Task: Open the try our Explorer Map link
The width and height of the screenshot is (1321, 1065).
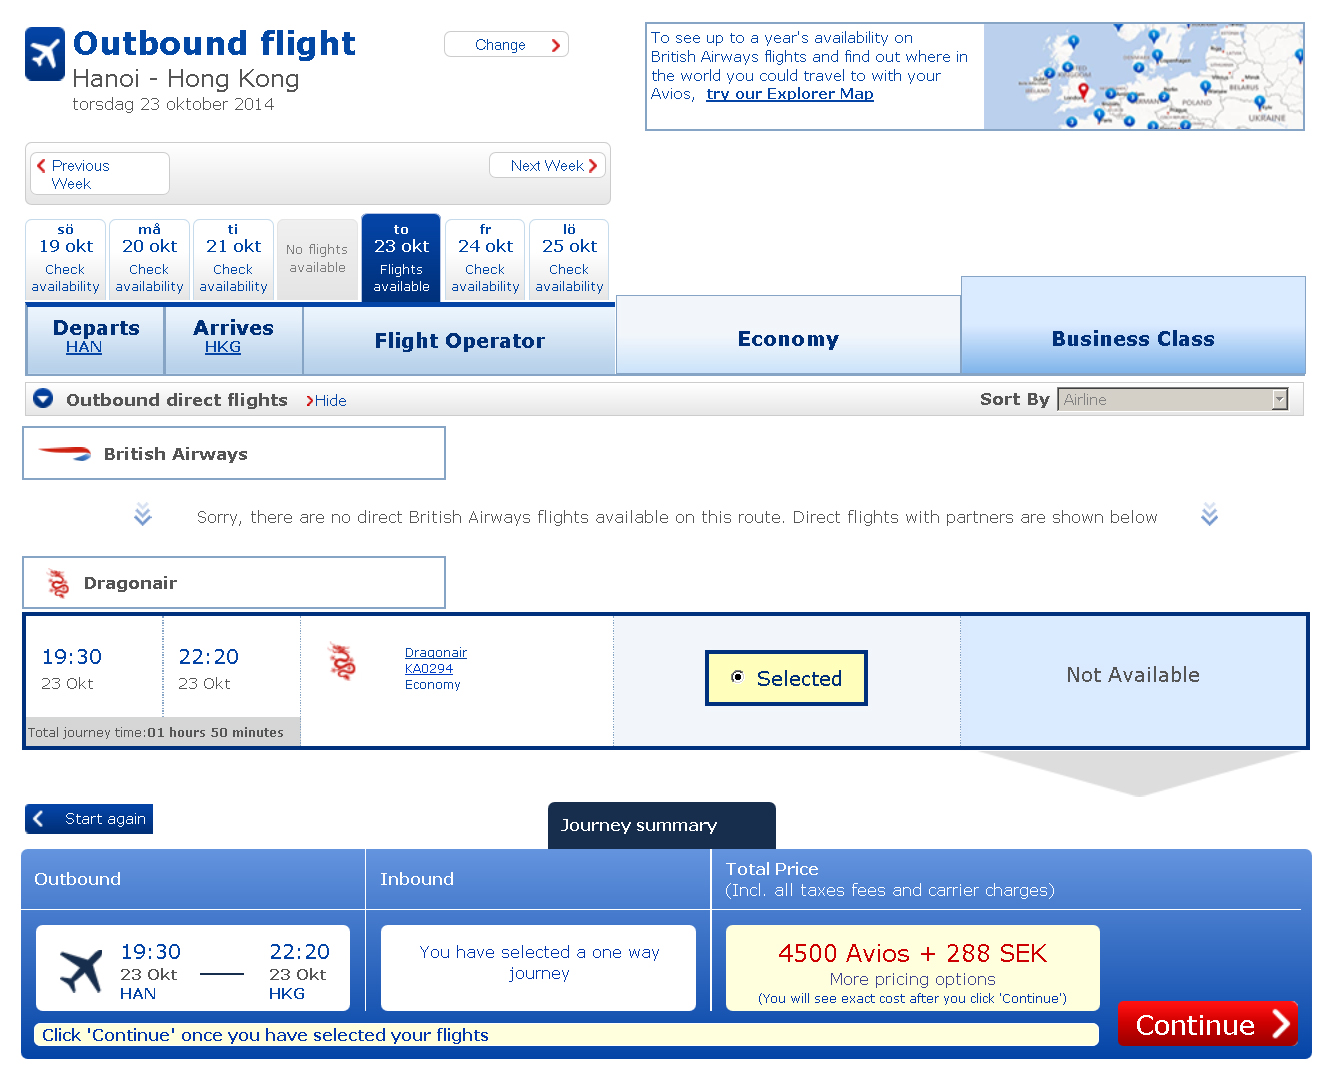Action: point(789,94)
